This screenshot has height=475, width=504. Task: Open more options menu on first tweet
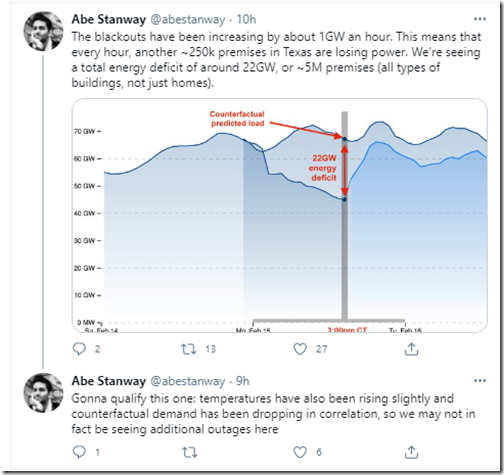[480, 19]
